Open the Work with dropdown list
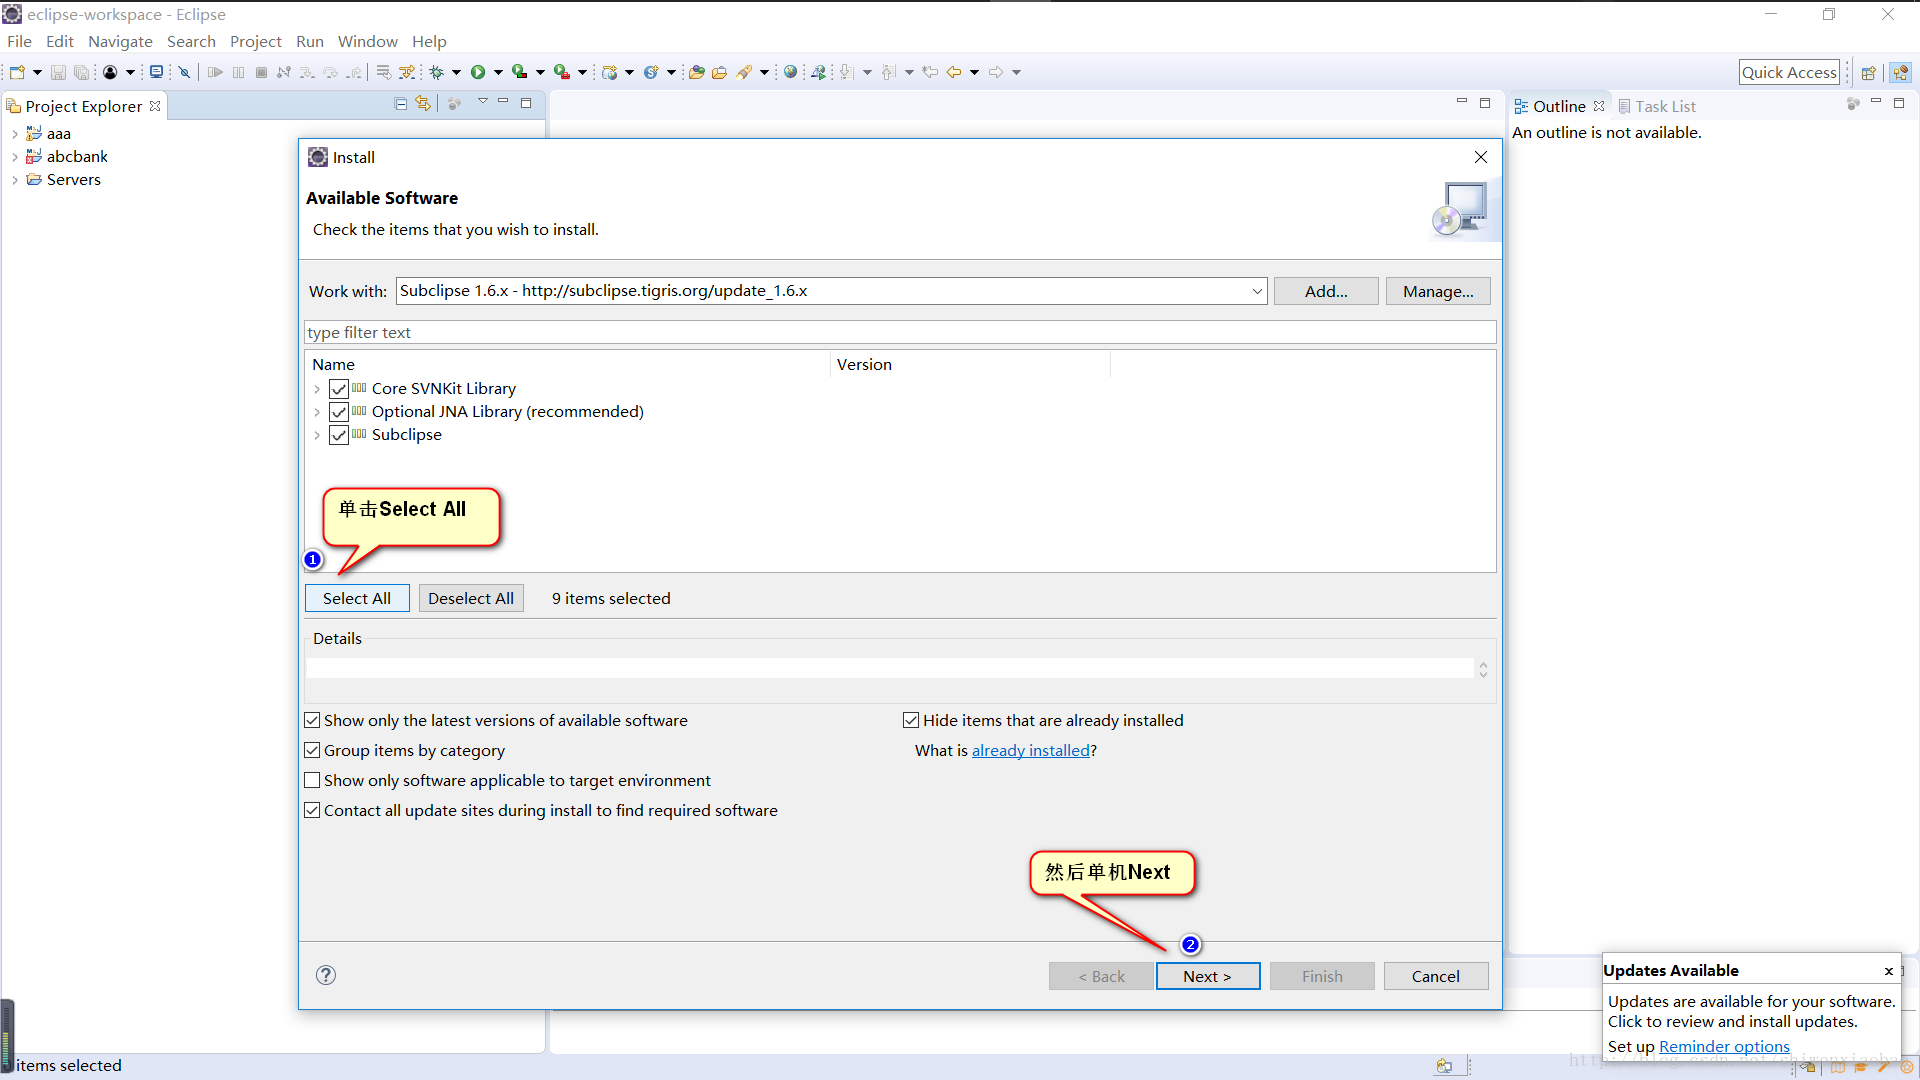The height and width of the screenshot is (1080, 1920). point(1257,291)
